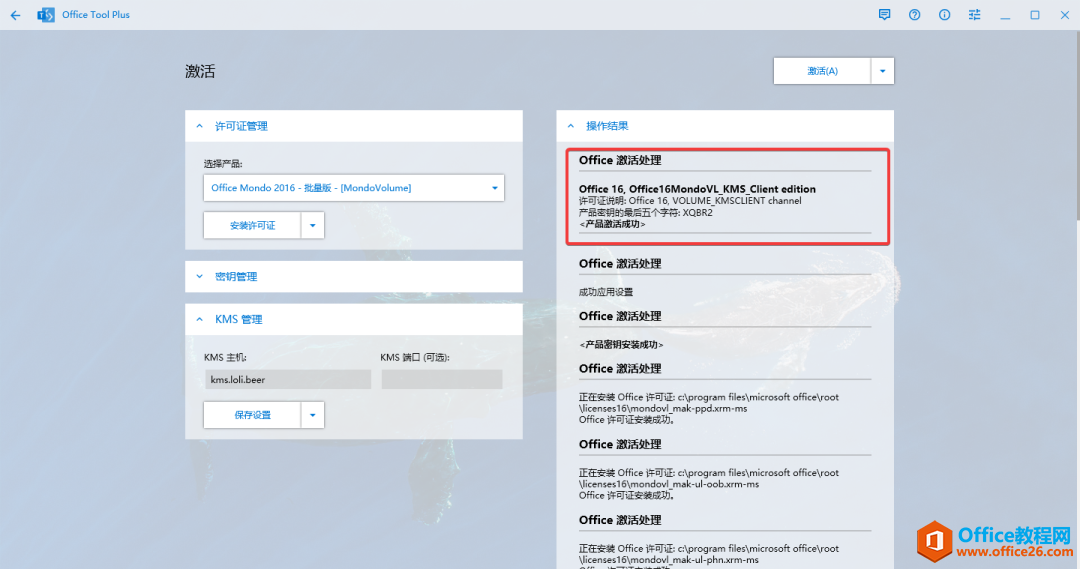Open the 激活(A) dropdown arrow
Viewport: 1080px width, 569px height.
(x=882, y=71)
